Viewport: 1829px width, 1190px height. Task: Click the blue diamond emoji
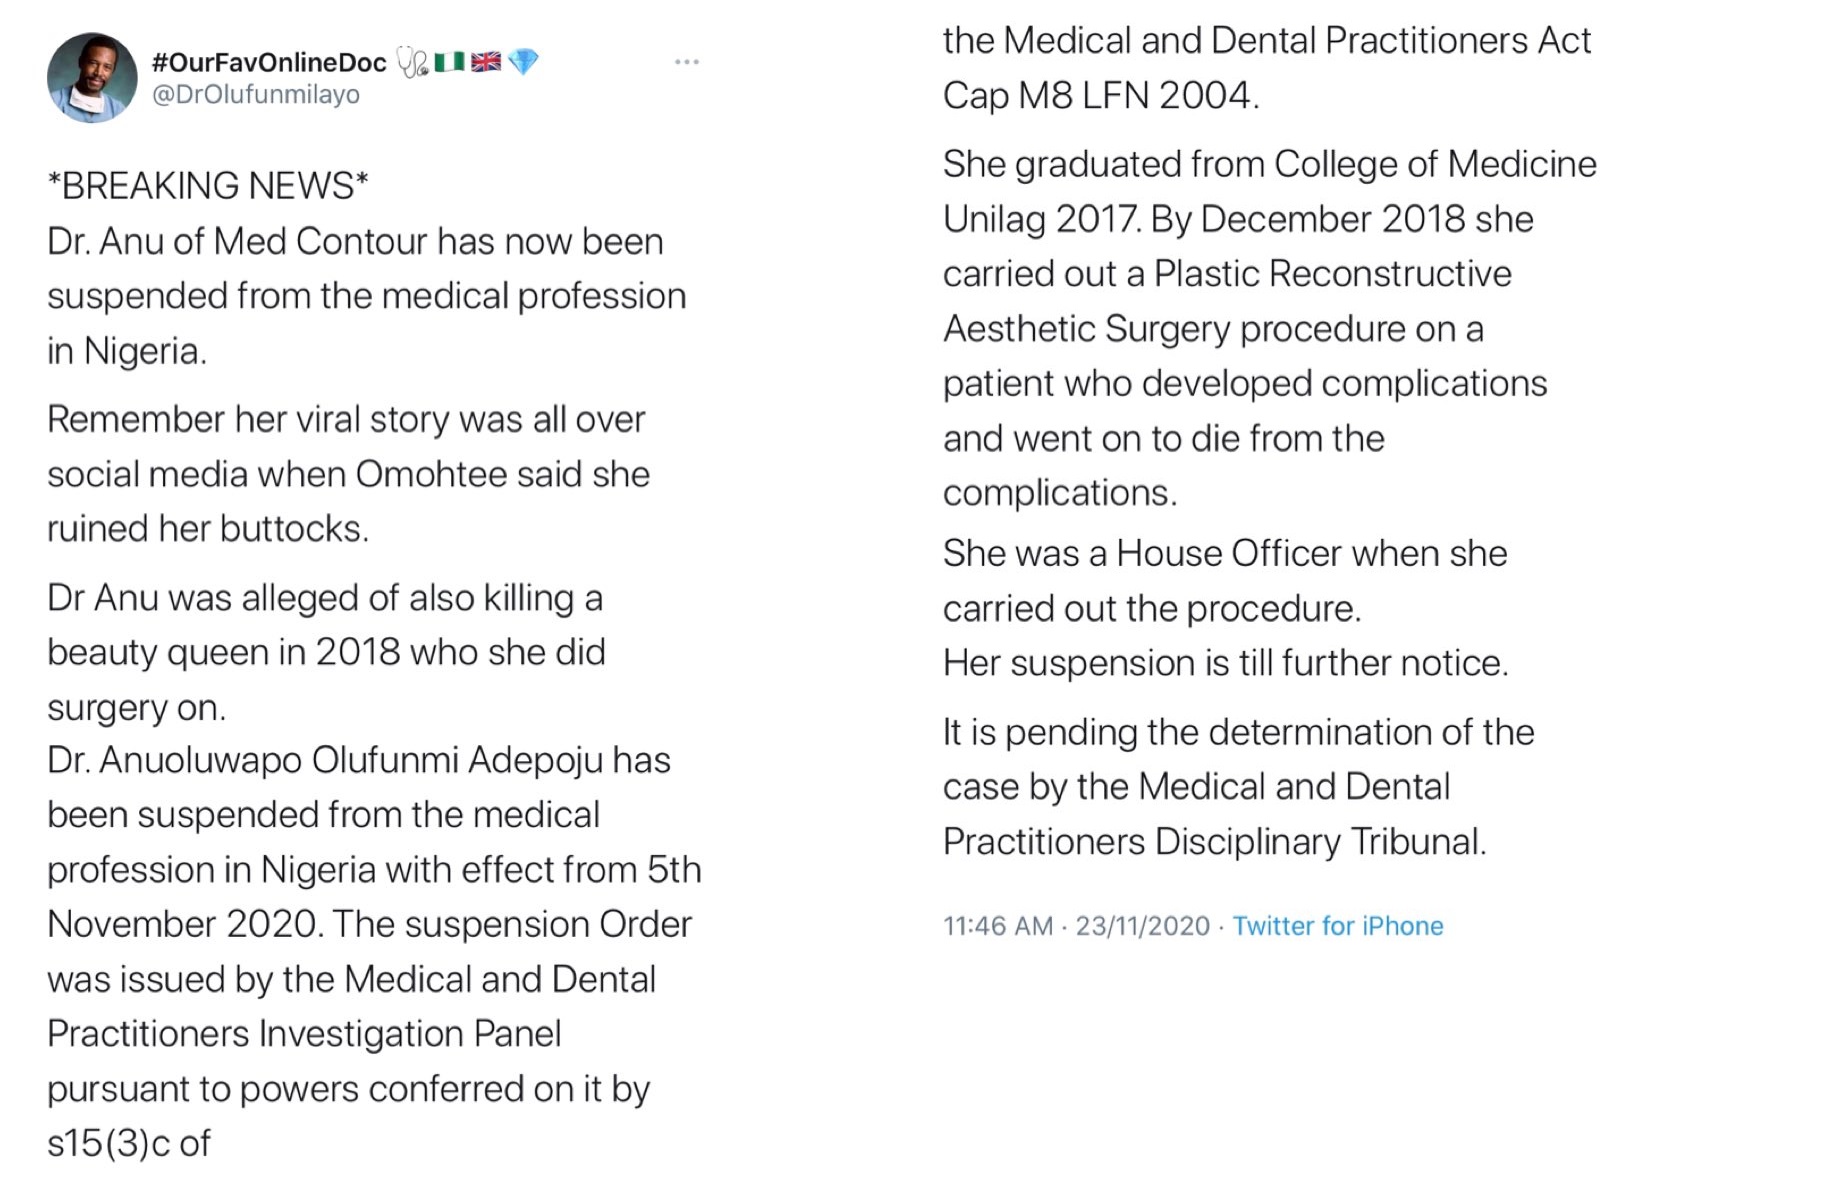[523, 62]
